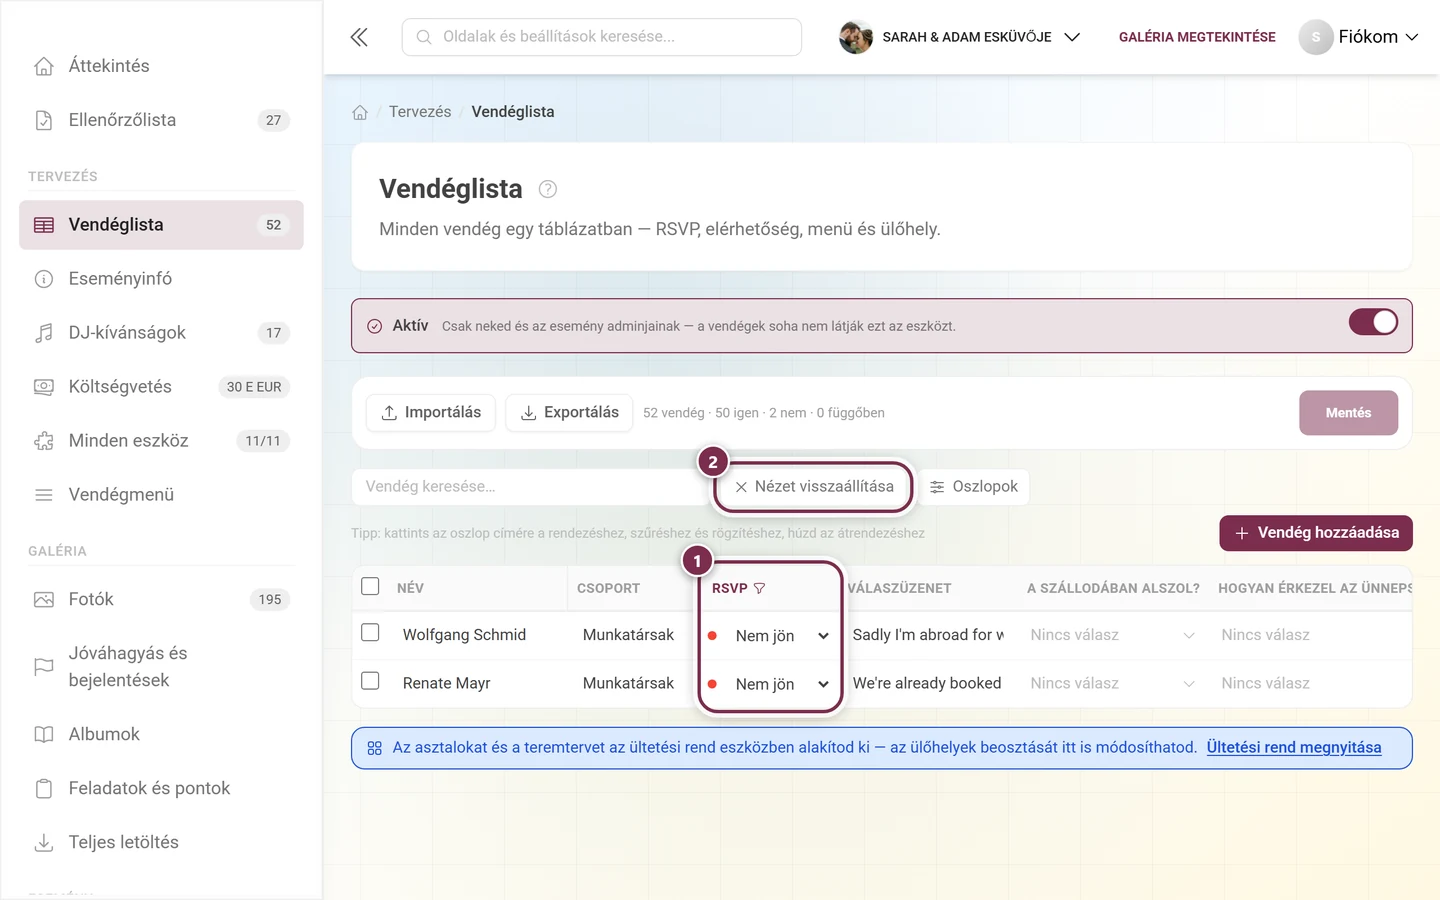Click Tervezés in the breadcrumb
This screenshot has width=1440, height=900.
pos(420,112)
